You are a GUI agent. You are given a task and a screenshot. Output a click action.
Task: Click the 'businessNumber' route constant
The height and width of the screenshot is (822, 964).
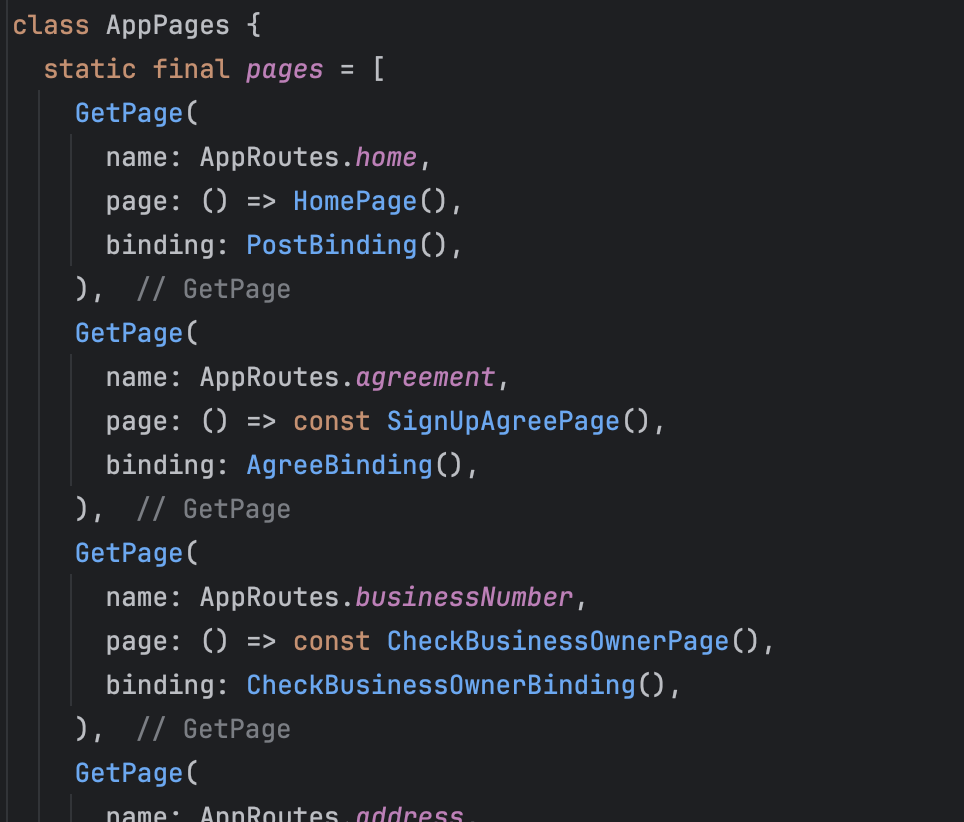point(464,598)
